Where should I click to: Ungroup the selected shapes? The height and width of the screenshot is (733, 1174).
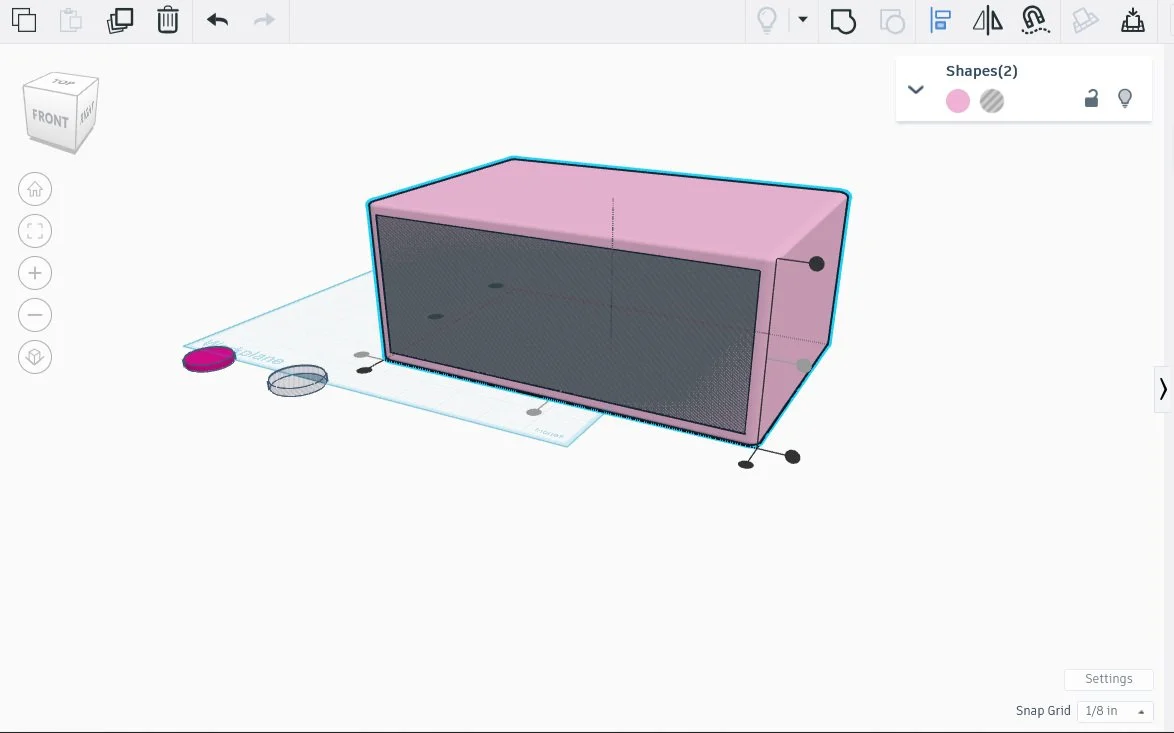892,21
